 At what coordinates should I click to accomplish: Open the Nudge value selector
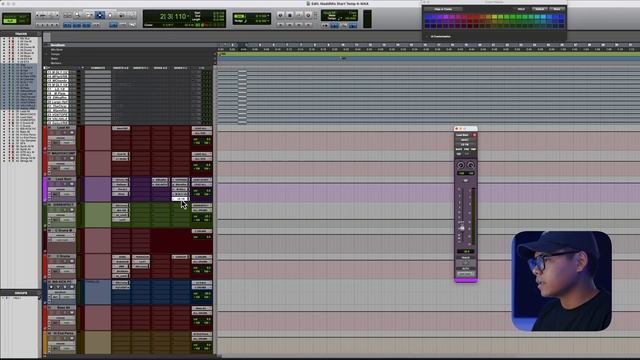pos(268,20)
